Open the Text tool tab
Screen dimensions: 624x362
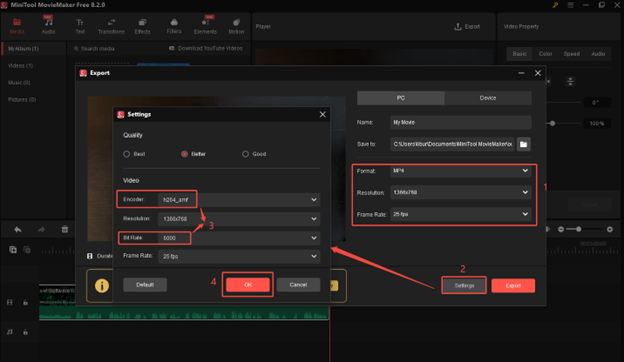[x=80, y=26]
